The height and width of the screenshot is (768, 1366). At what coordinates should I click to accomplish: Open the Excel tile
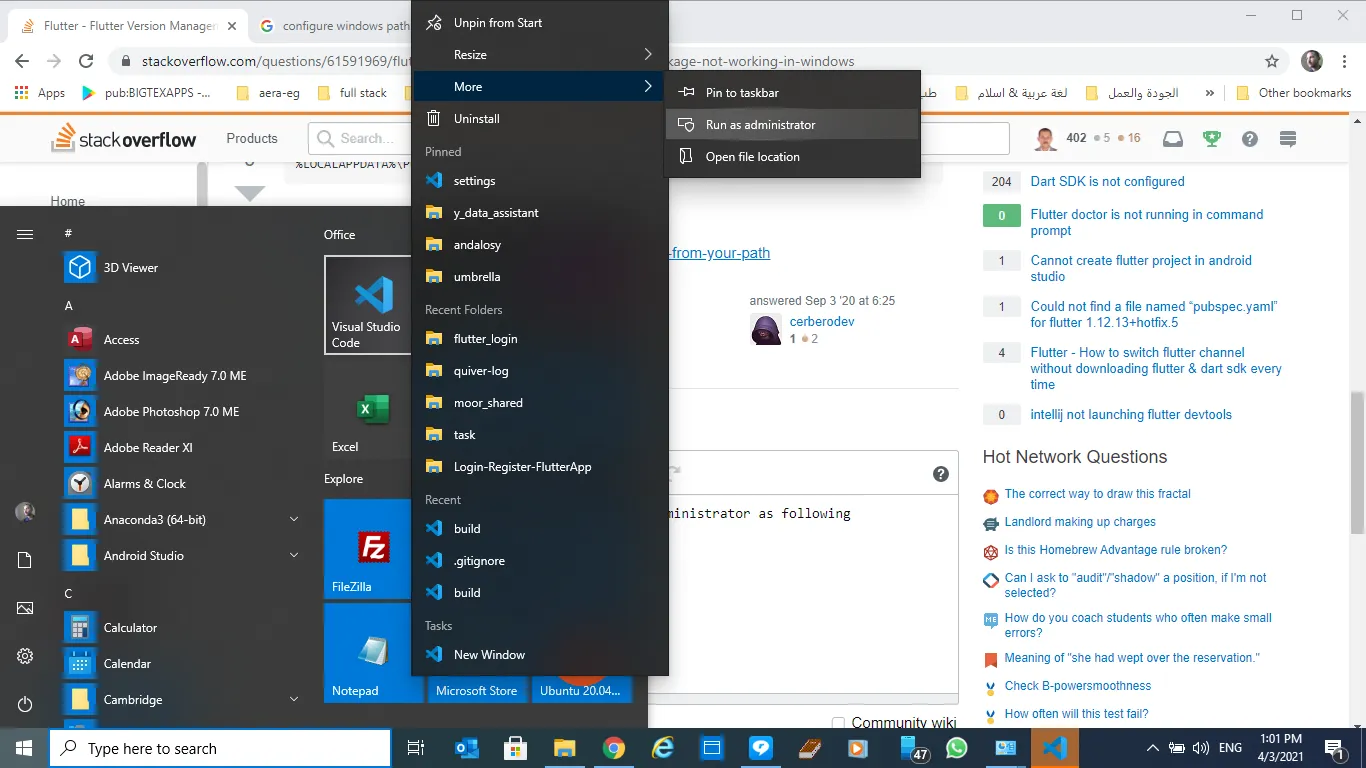click(368, 410)
